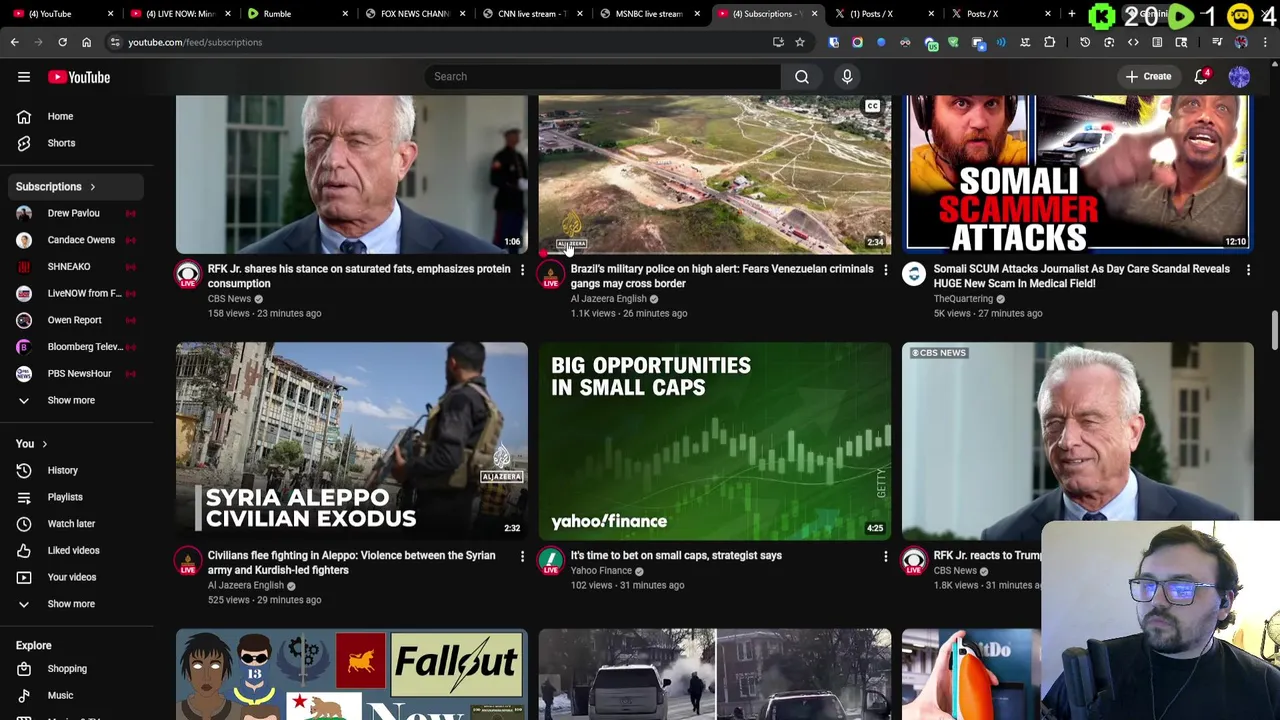
Task: Open Brazil military police video thumbnail
Action: click(x=715, y=174)
